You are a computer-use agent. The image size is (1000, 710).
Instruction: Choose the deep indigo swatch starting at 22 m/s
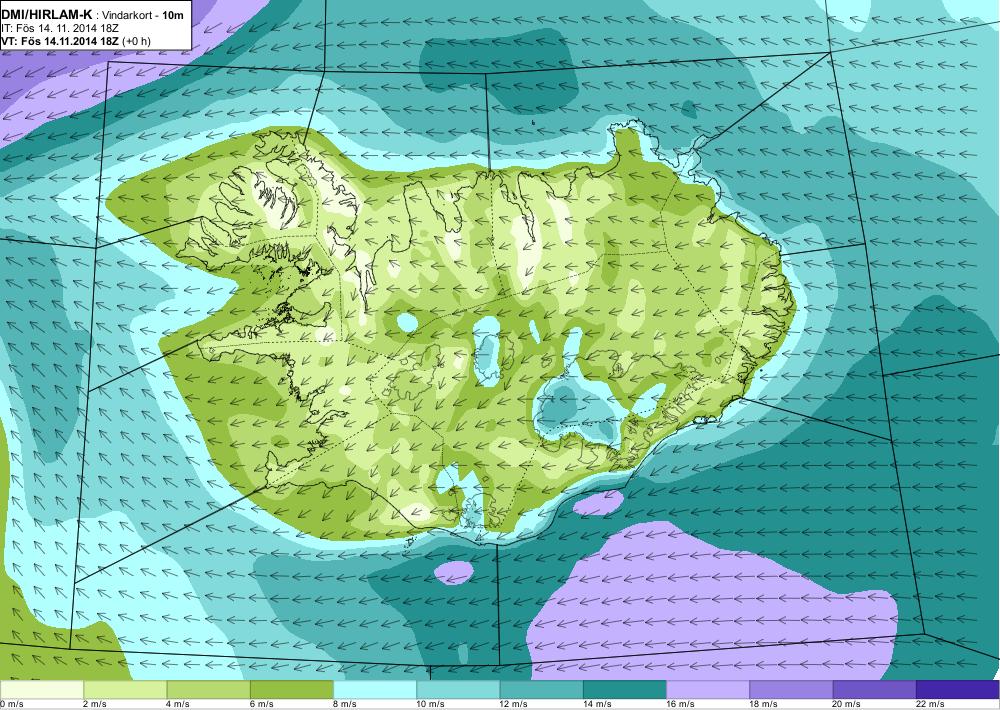point(958,689)
